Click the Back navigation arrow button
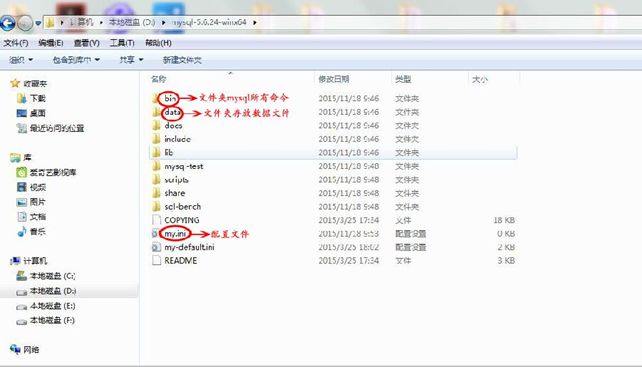The width and height of the screenshot is (642, 367). click(7, 23)
